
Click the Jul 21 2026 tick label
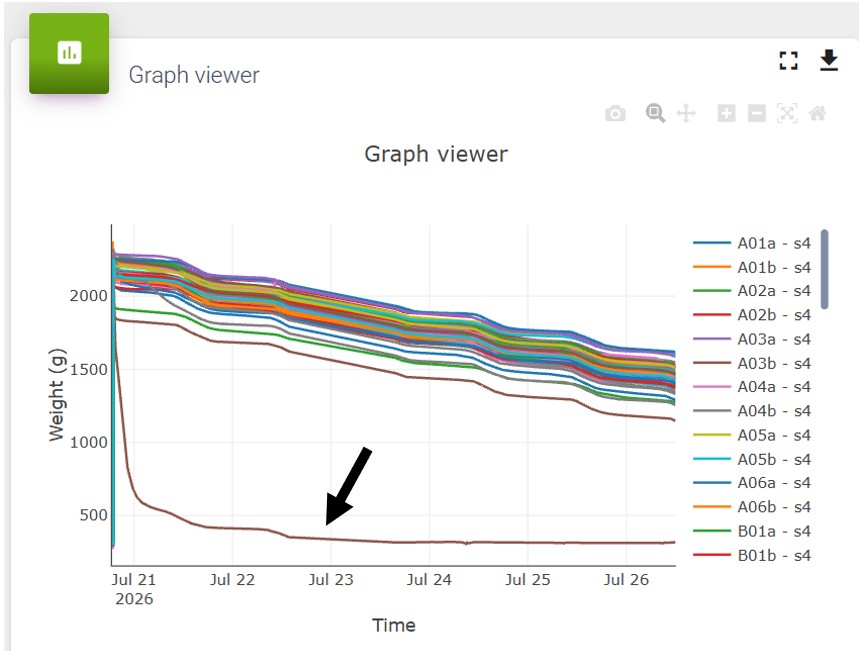(134, 589)
